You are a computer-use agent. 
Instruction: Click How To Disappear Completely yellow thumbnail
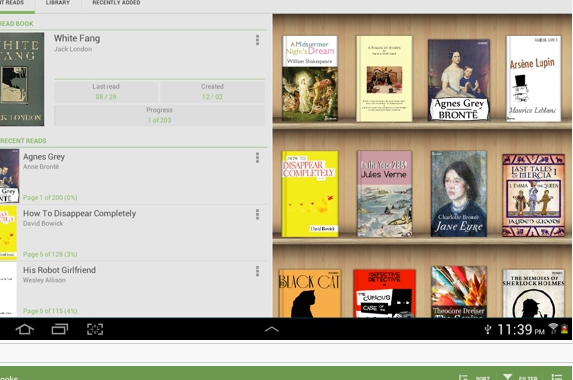tap(8, 233)
